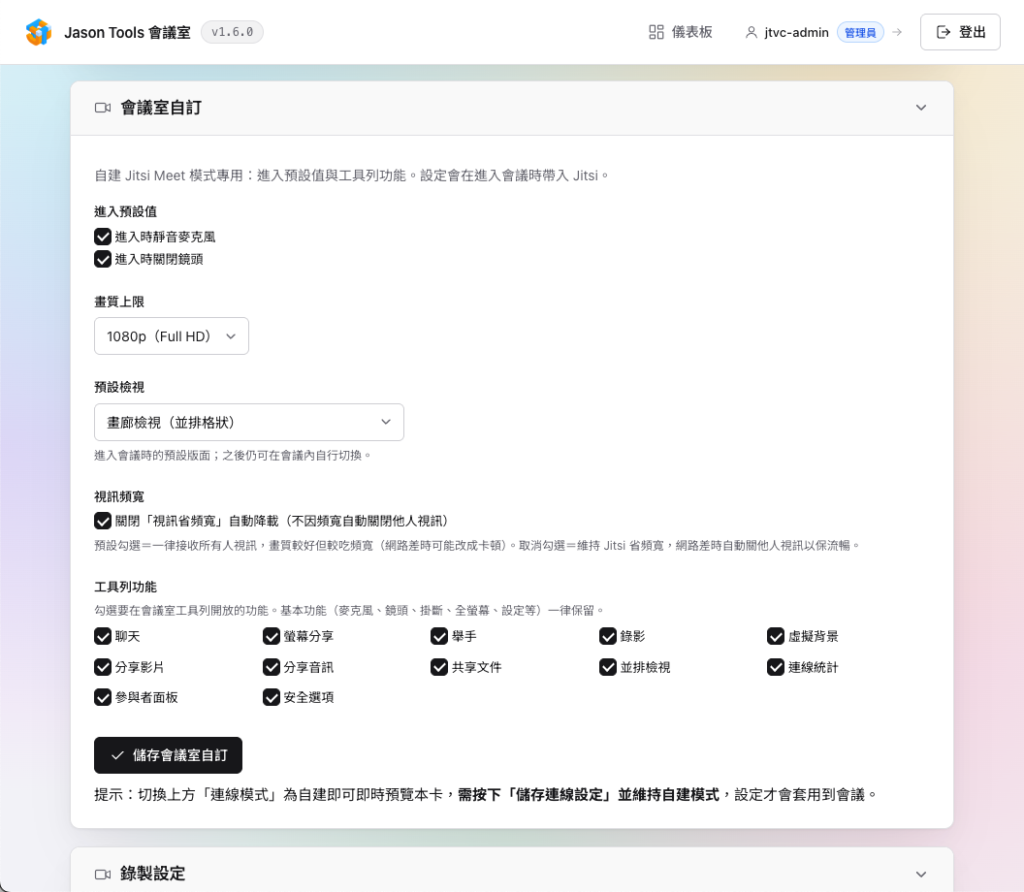Image resolution: width=1024 pixels, height=892 pixels.
Task: Uncheck 進入時靜音麥克風 checkbox
Action: click(x=103, y=236)
